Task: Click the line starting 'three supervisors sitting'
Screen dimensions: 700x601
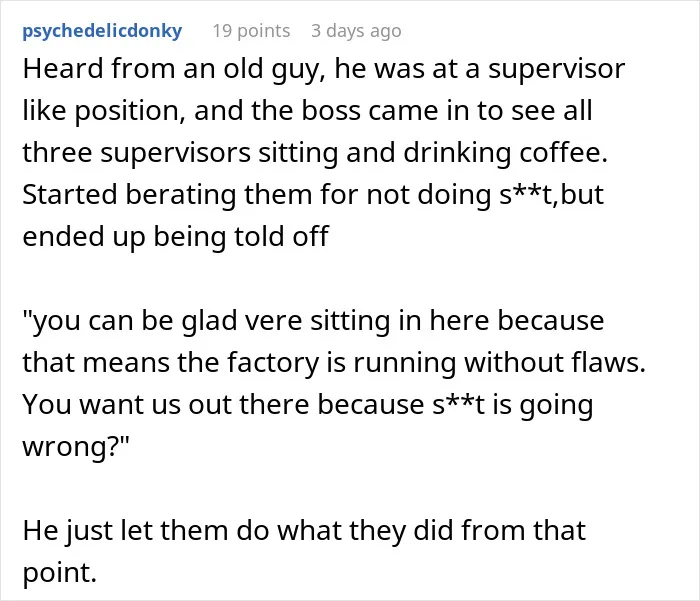Action: click(x=315, y=153)
